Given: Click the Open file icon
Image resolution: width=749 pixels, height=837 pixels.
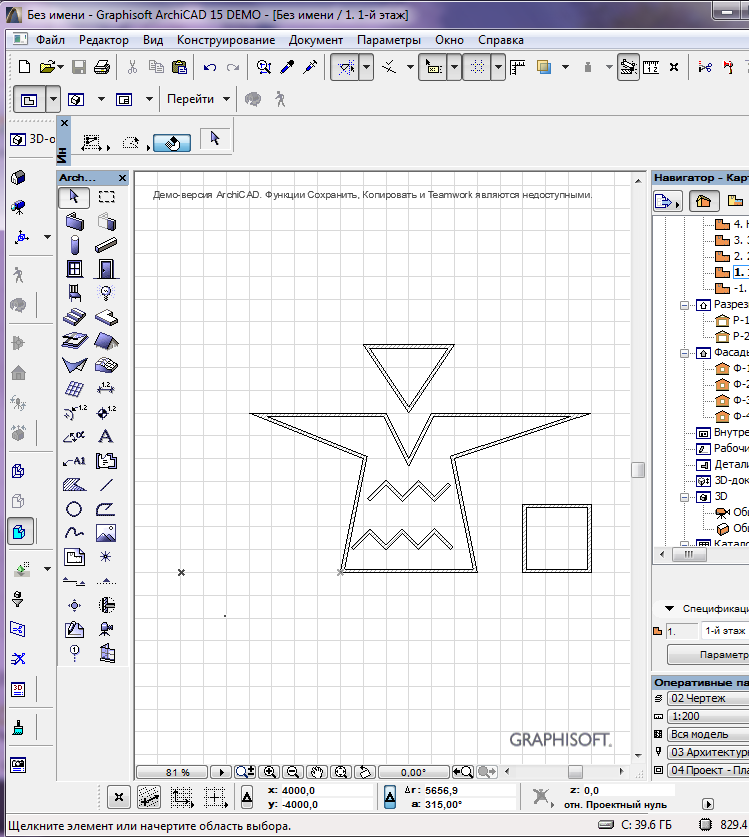Looking at the screenshot, I should pyautogui.click(x=48, y=67).
